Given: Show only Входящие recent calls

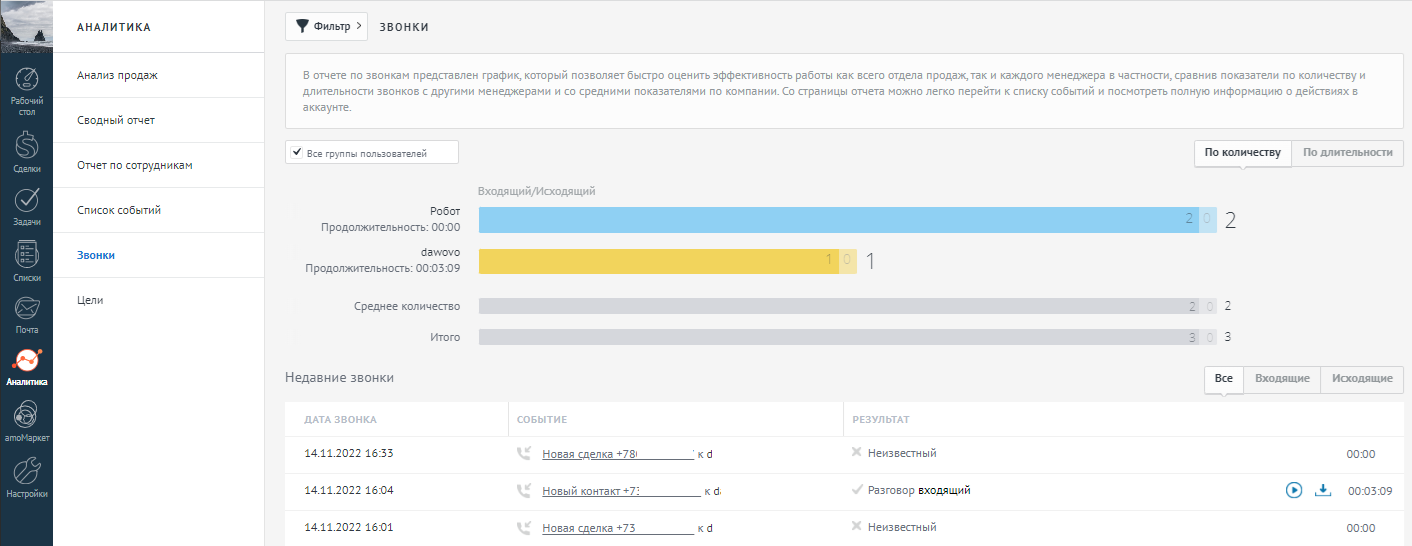Looking at the screenshot, I should point(1282,379).
